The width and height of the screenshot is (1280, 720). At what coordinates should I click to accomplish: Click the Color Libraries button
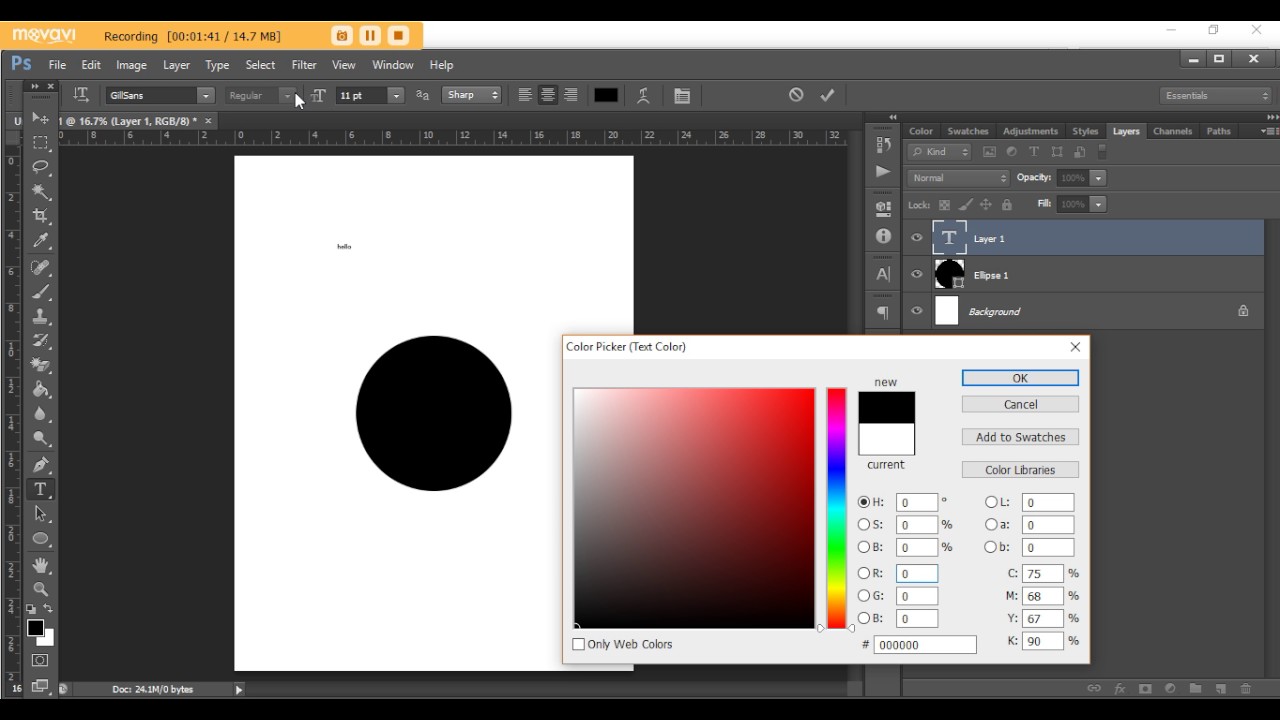[1020, 470]
